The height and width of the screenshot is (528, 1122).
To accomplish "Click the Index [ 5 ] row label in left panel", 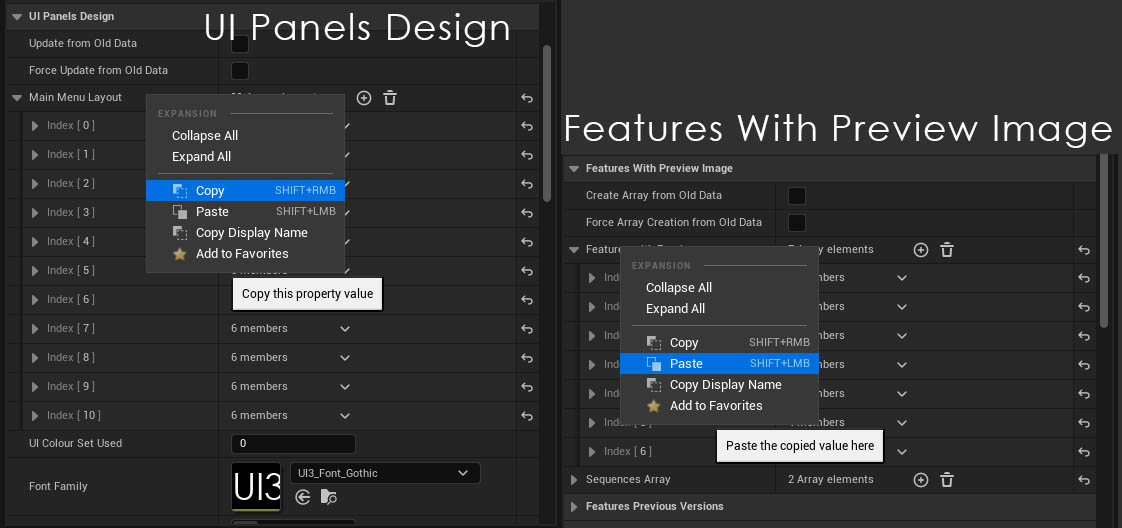I will coord(70,270).
